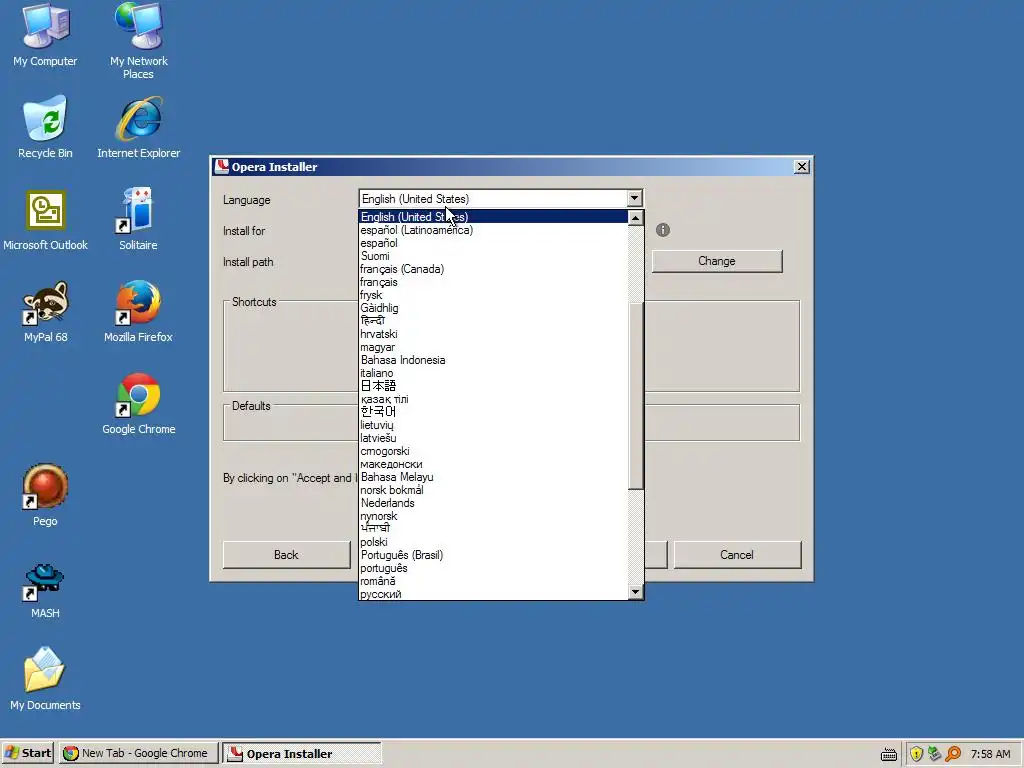1024x768 pixels.
Task: Pick the plain português entry
Action: click(x=493, y=568)
